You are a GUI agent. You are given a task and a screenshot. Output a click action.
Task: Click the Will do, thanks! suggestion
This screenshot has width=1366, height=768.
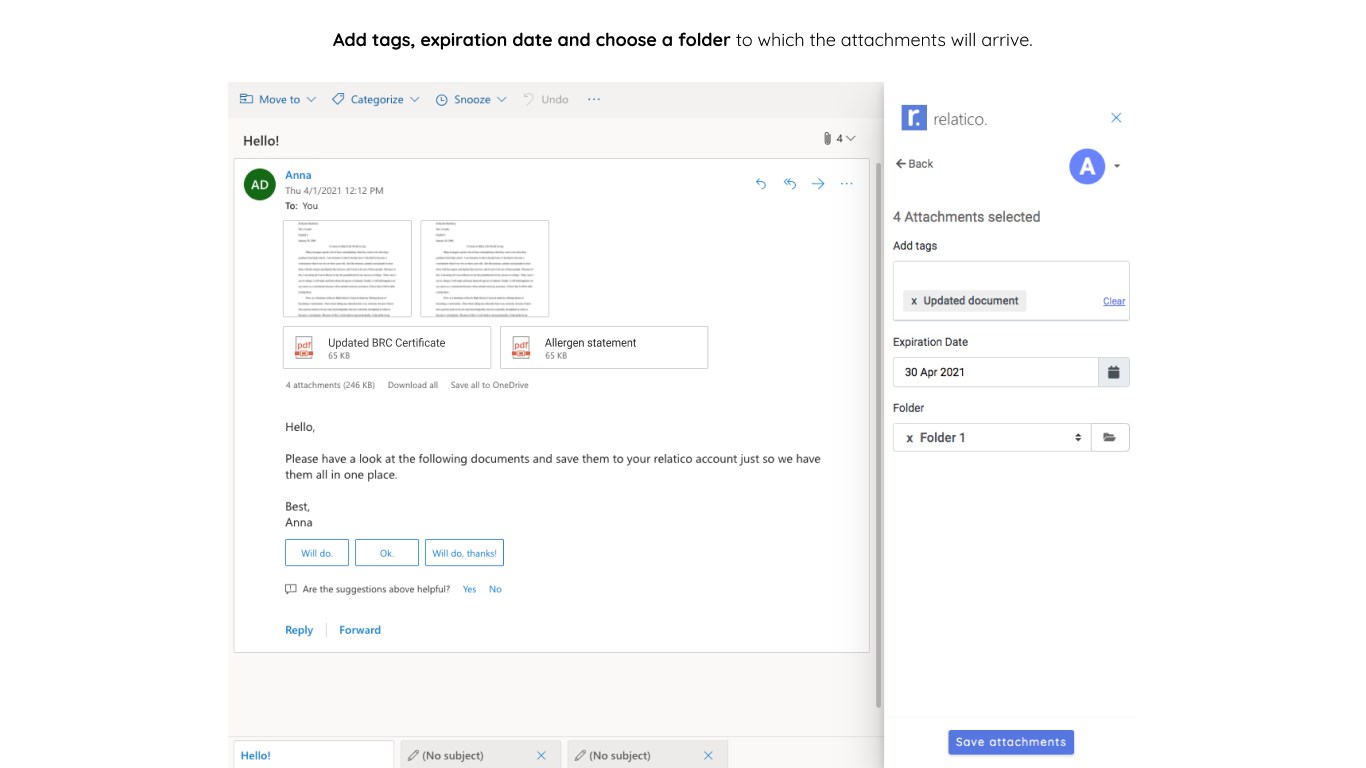[x=464, y=553]
